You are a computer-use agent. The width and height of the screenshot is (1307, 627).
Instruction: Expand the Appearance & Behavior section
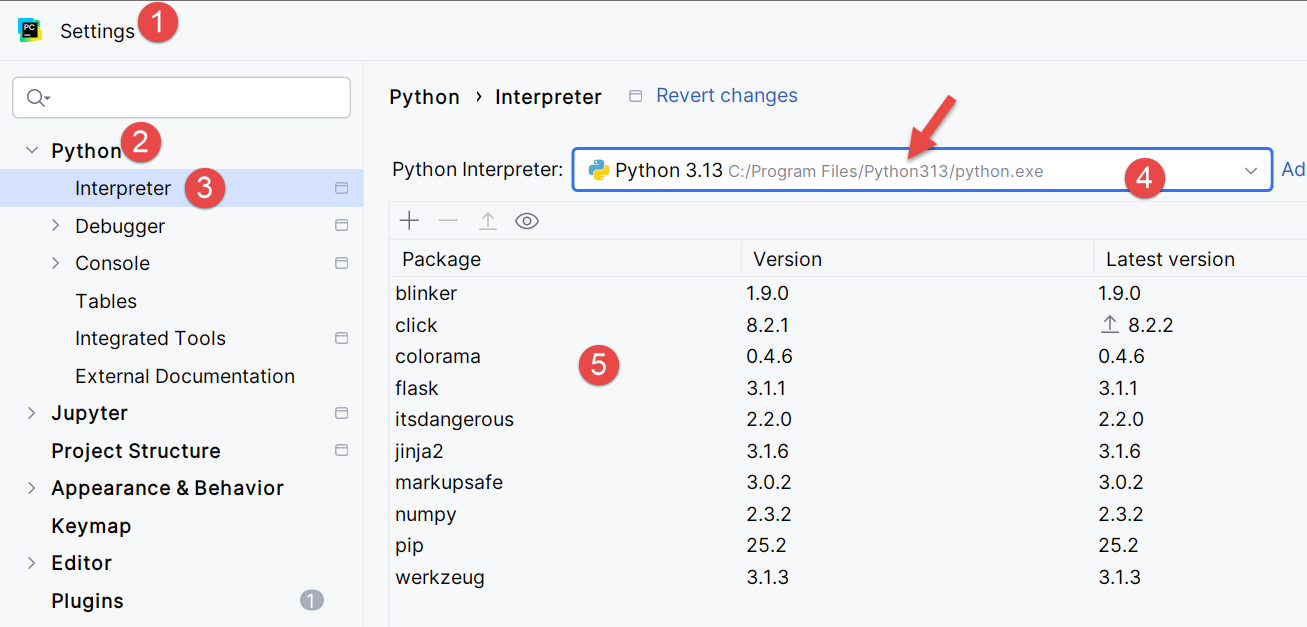point(32,488)
